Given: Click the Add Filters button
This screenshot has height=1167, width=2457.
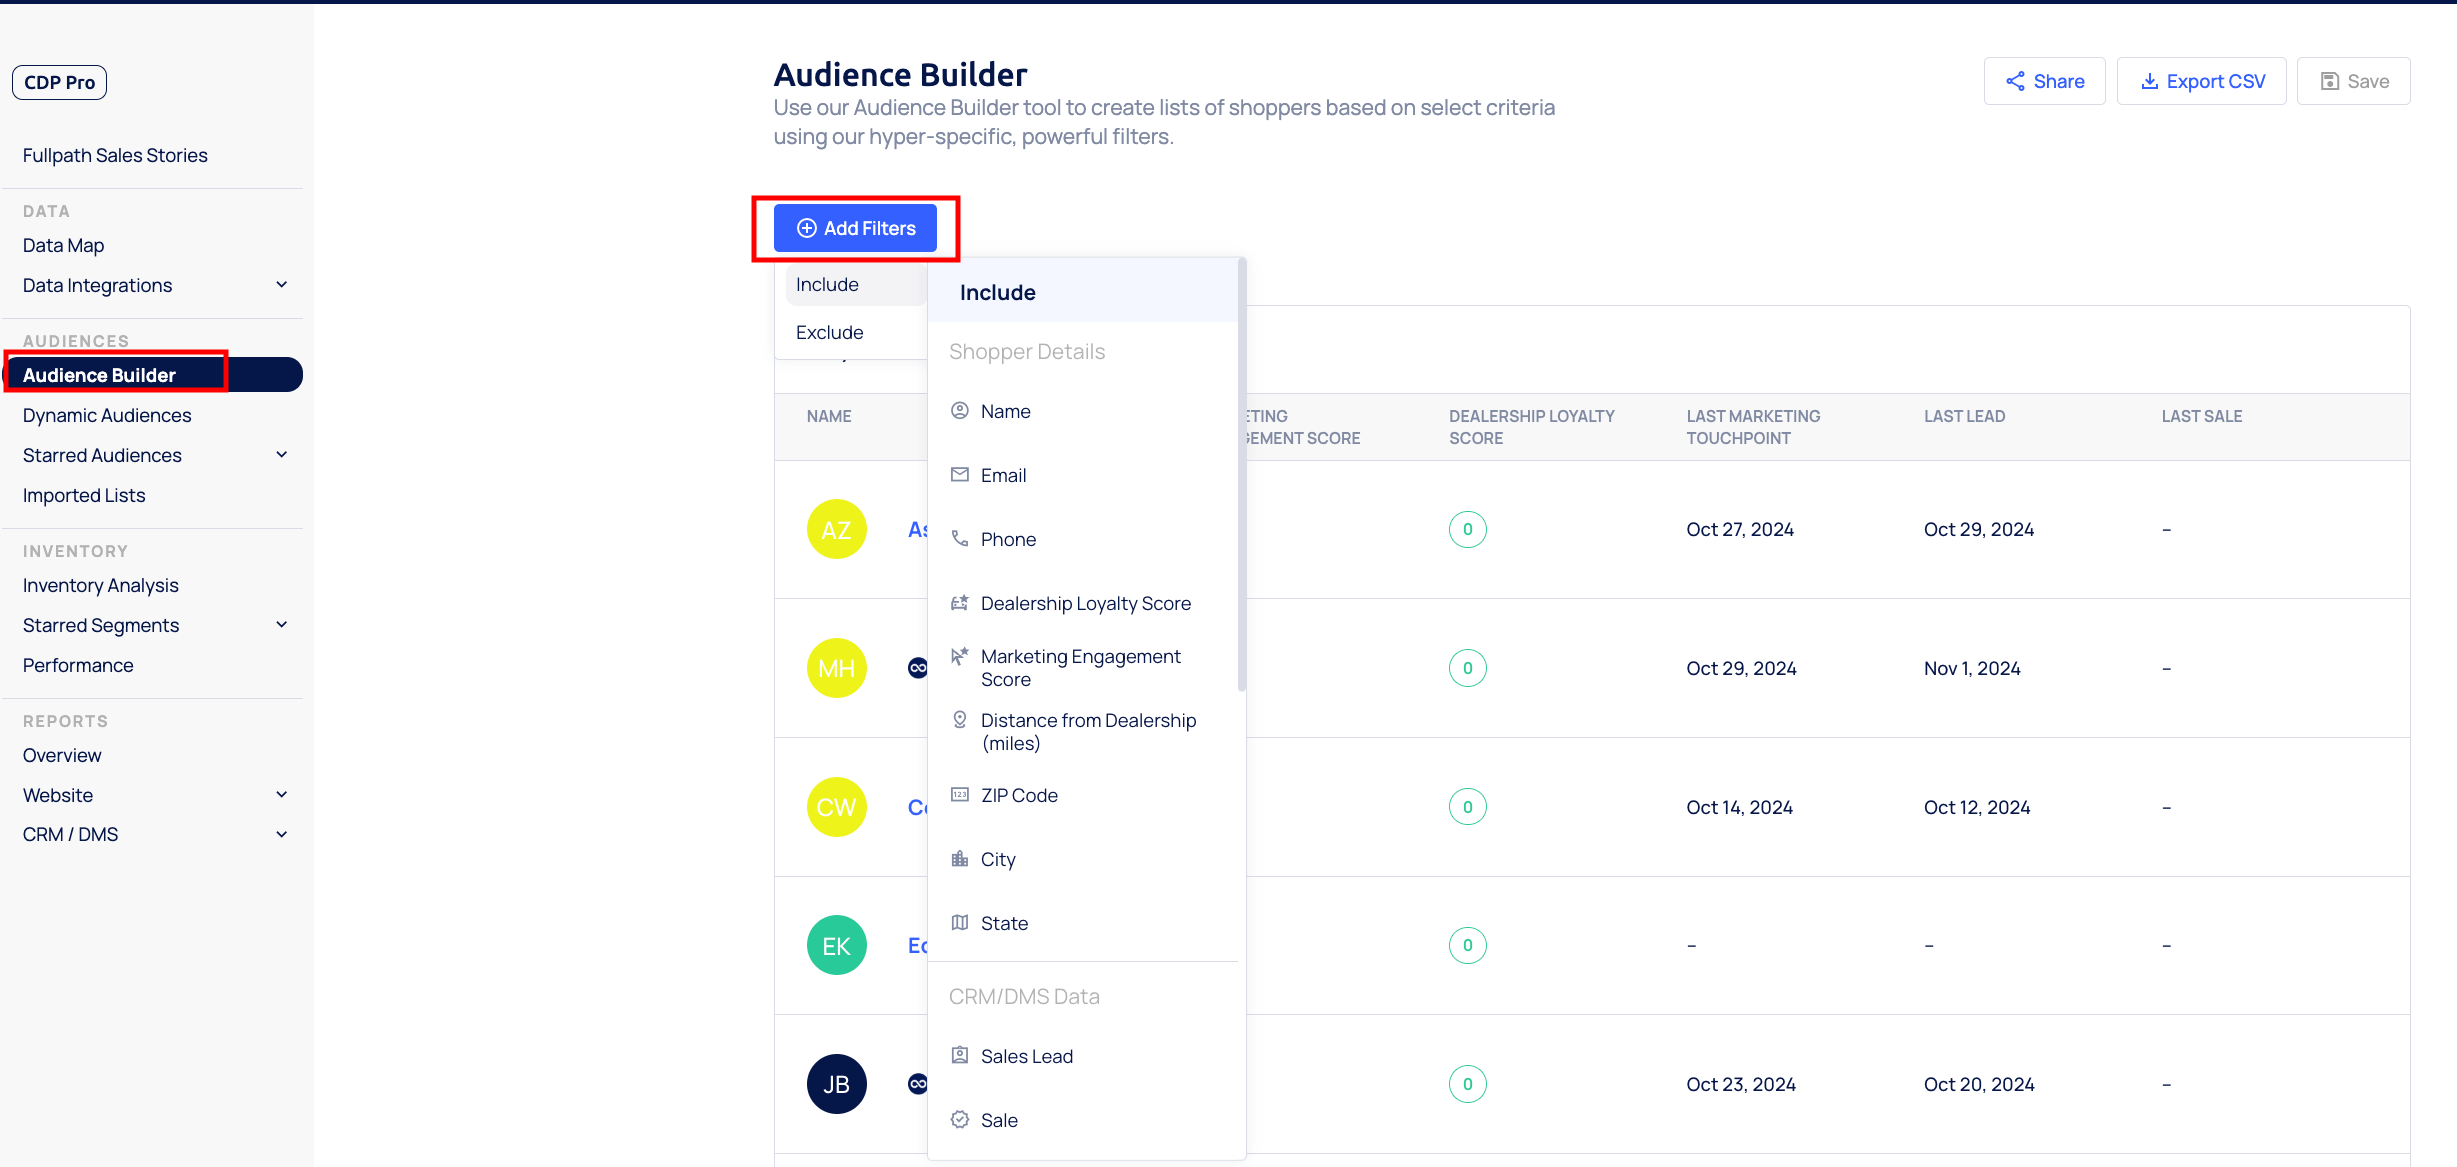Looking at the screenshot, I should coord(855,228).
